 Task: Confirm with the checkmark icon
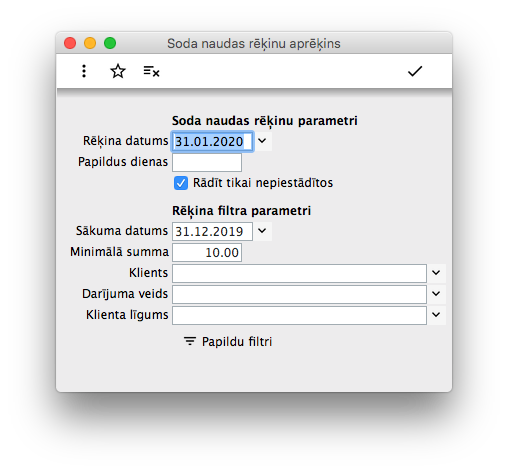[415, 71]
